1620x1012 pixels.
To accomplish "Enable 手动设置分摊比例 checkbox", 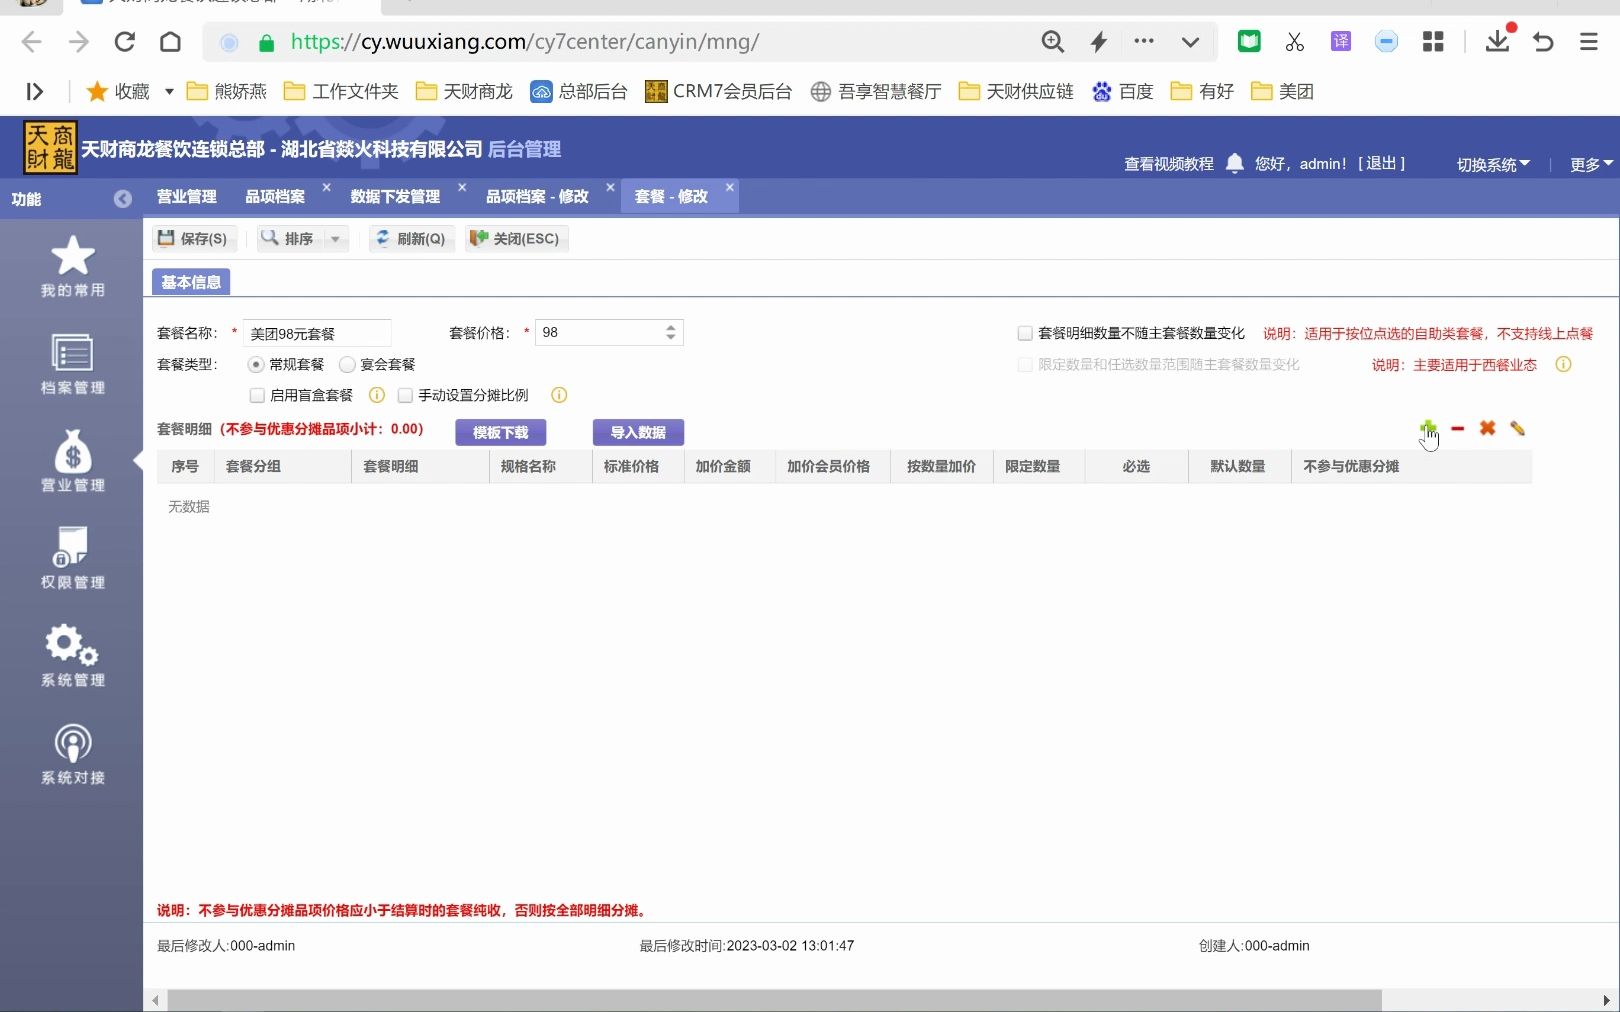I will pos(405,395).
